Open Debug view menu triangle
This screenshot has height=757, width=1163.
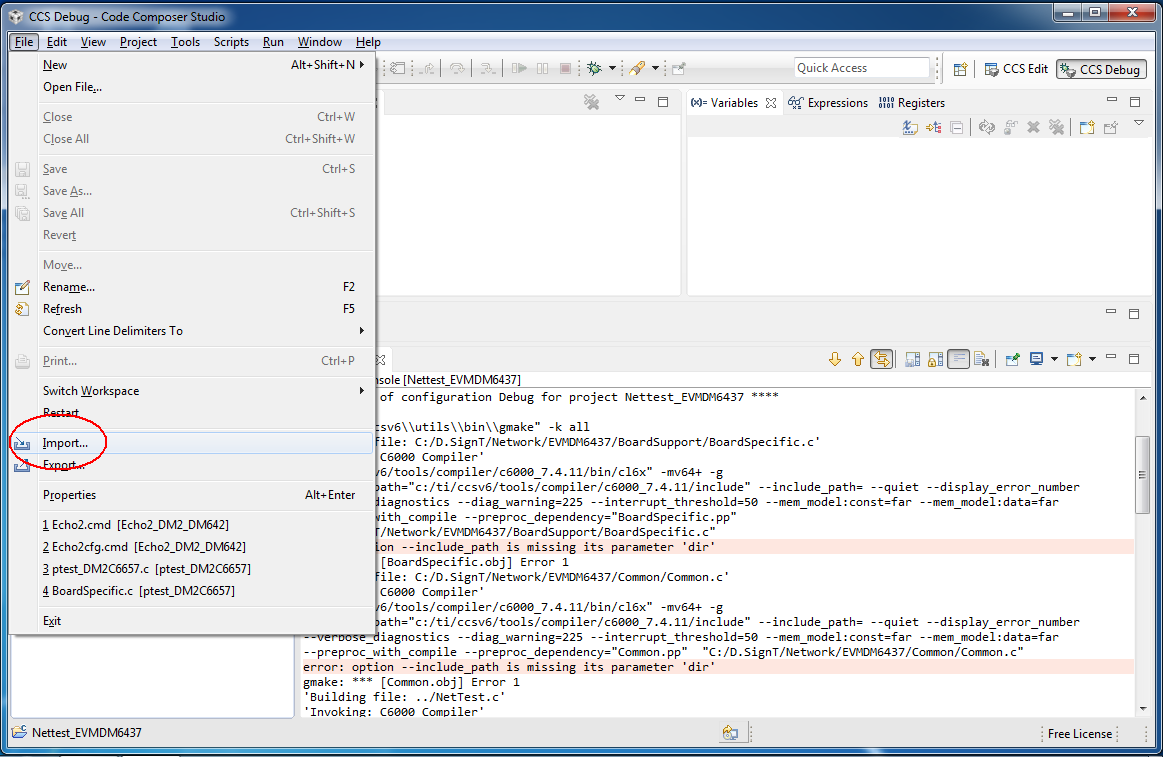[620, 98]
